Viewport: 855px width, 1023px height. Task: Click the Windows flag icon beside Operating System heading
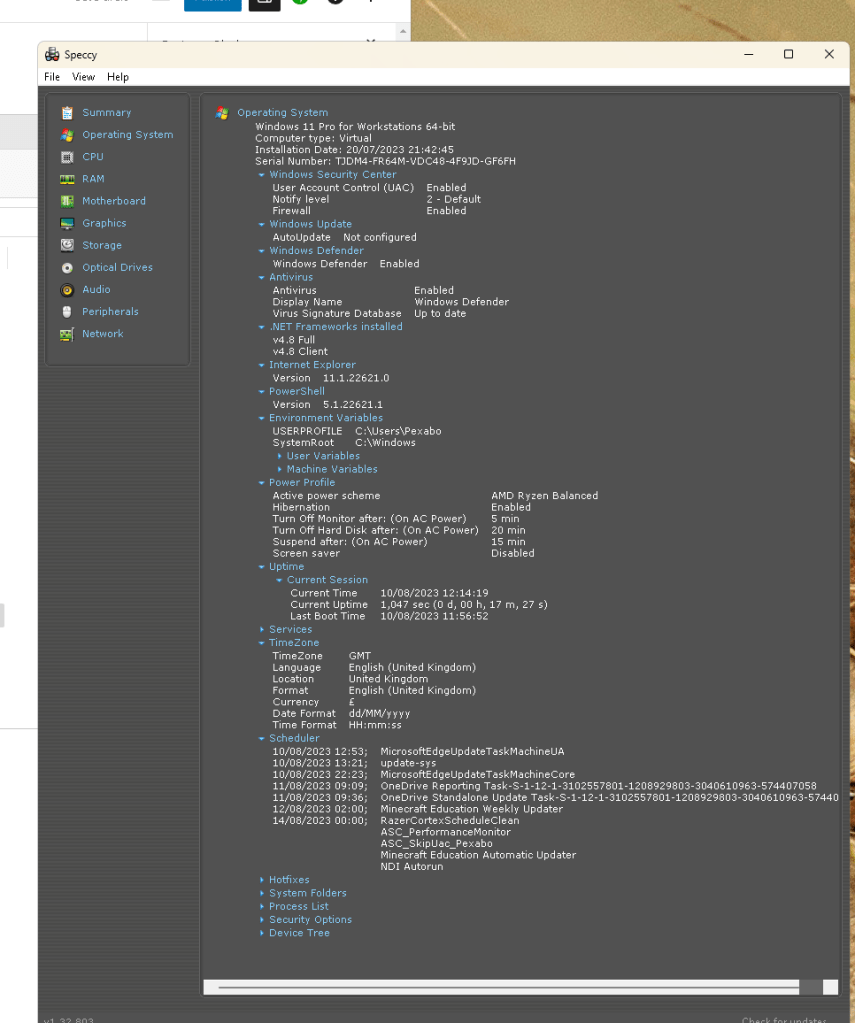pos(222,113)
